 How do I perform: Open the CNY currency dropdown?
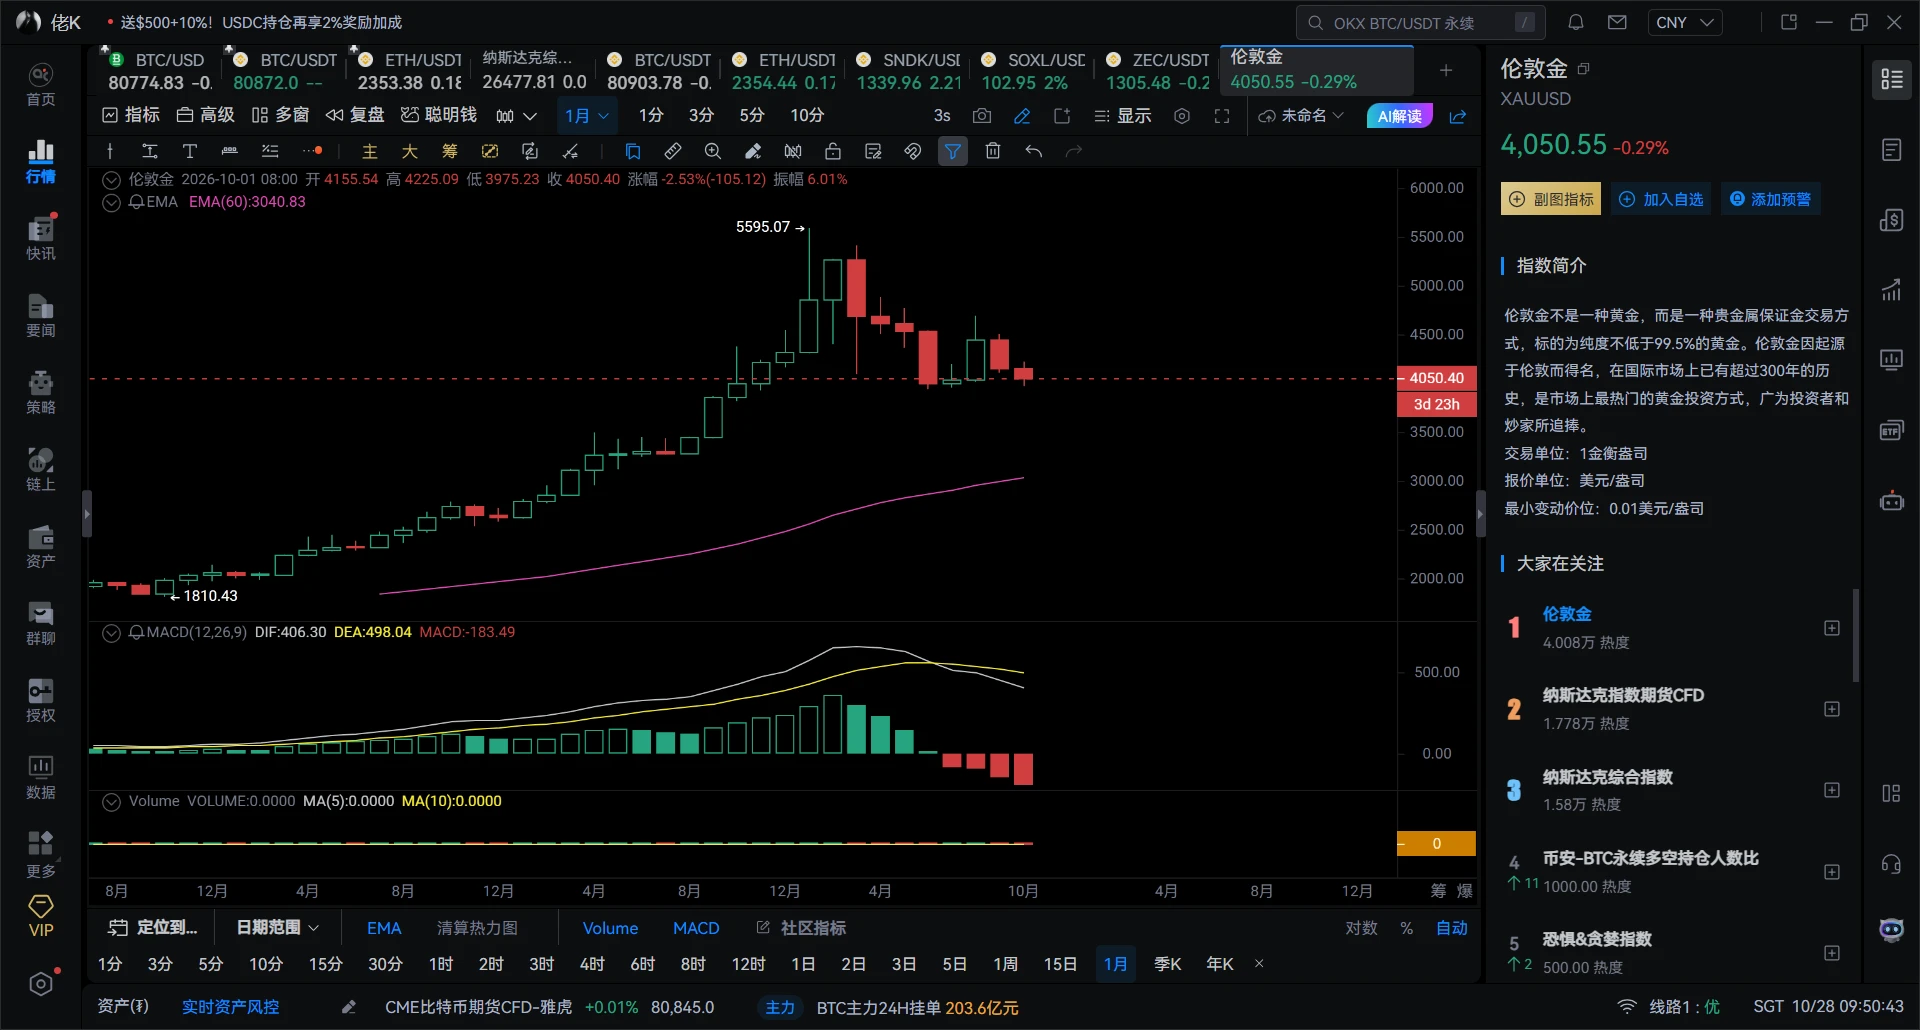pos(1685,22)
